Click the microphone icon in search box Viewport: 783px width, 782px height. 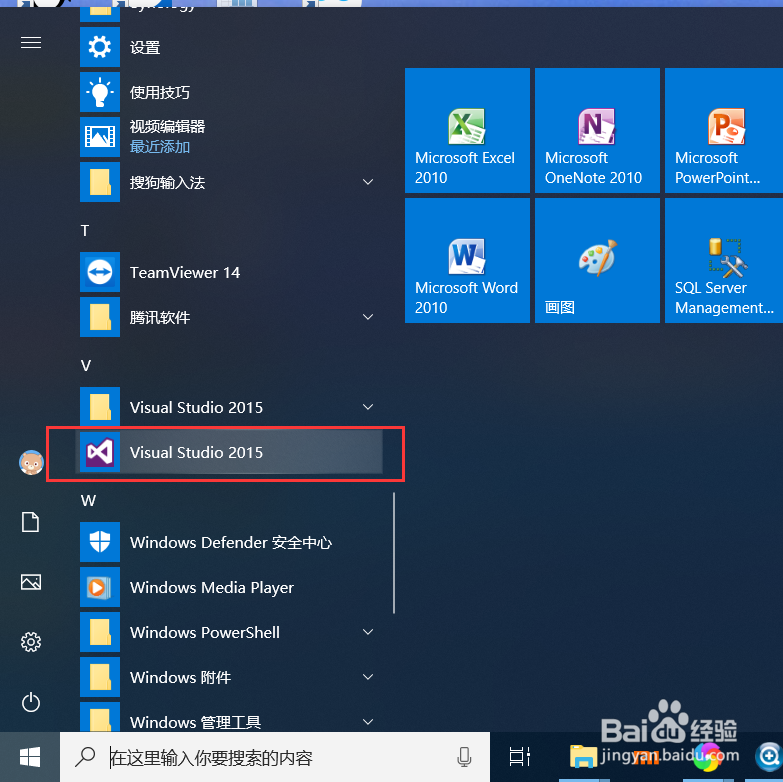tap(464, 757)
